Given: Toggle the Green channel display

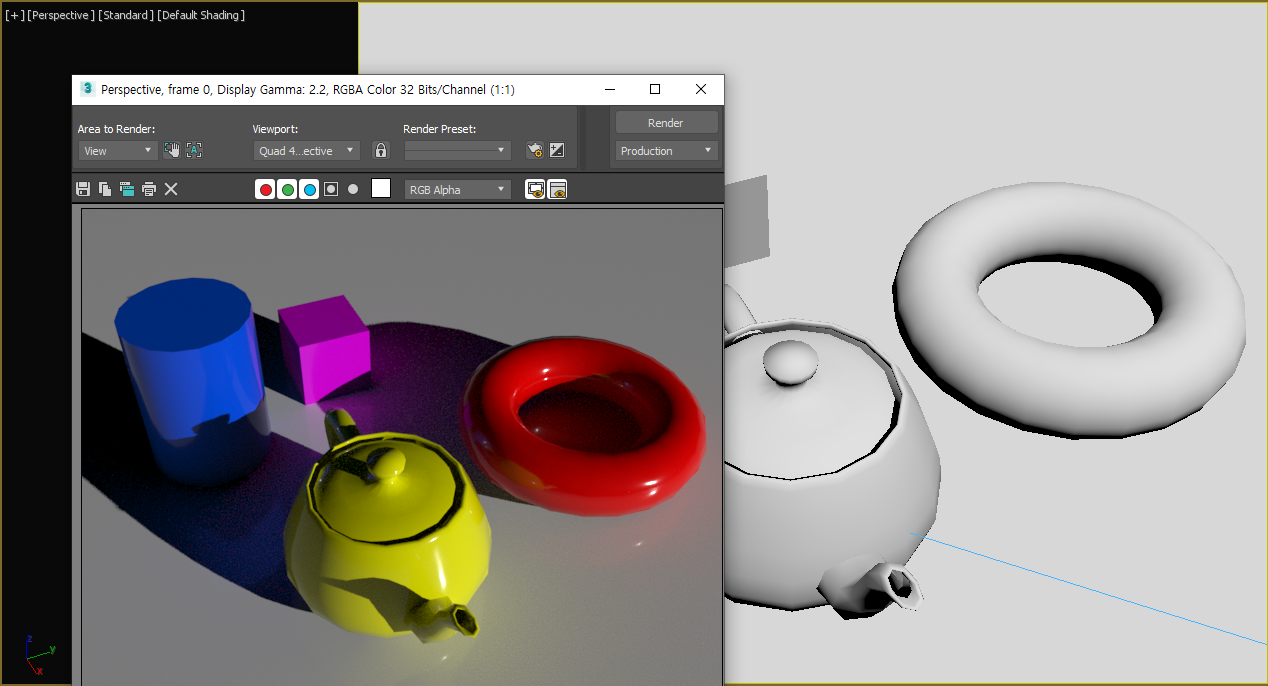Looking at the screenshot, I should click(x=288, y=189).
